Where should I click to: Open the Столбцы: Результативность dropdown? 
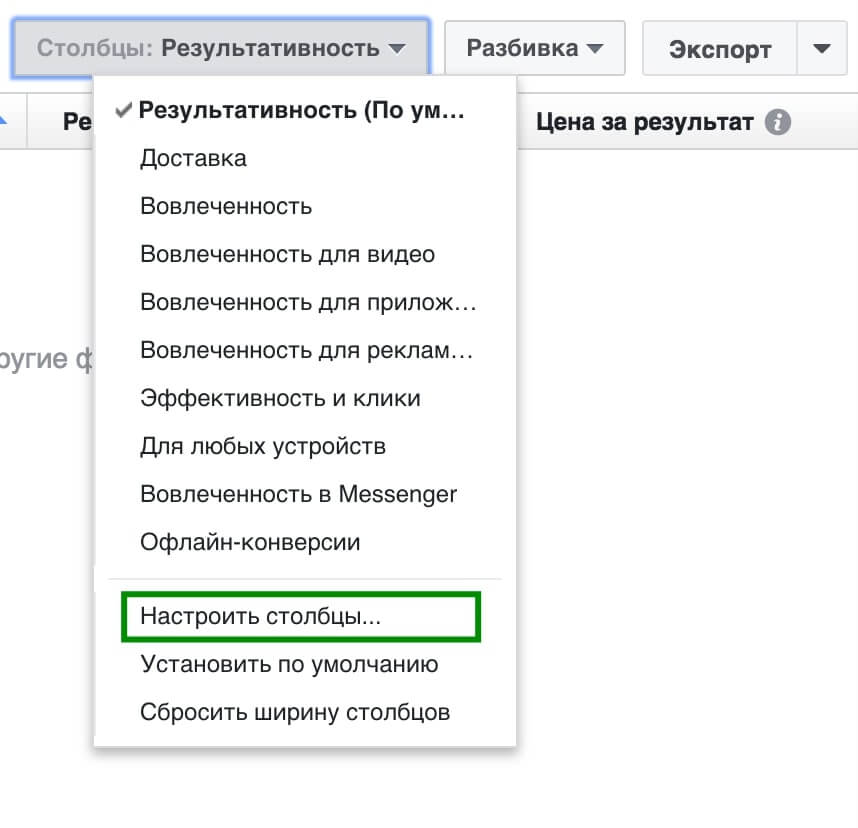(220, 46)
